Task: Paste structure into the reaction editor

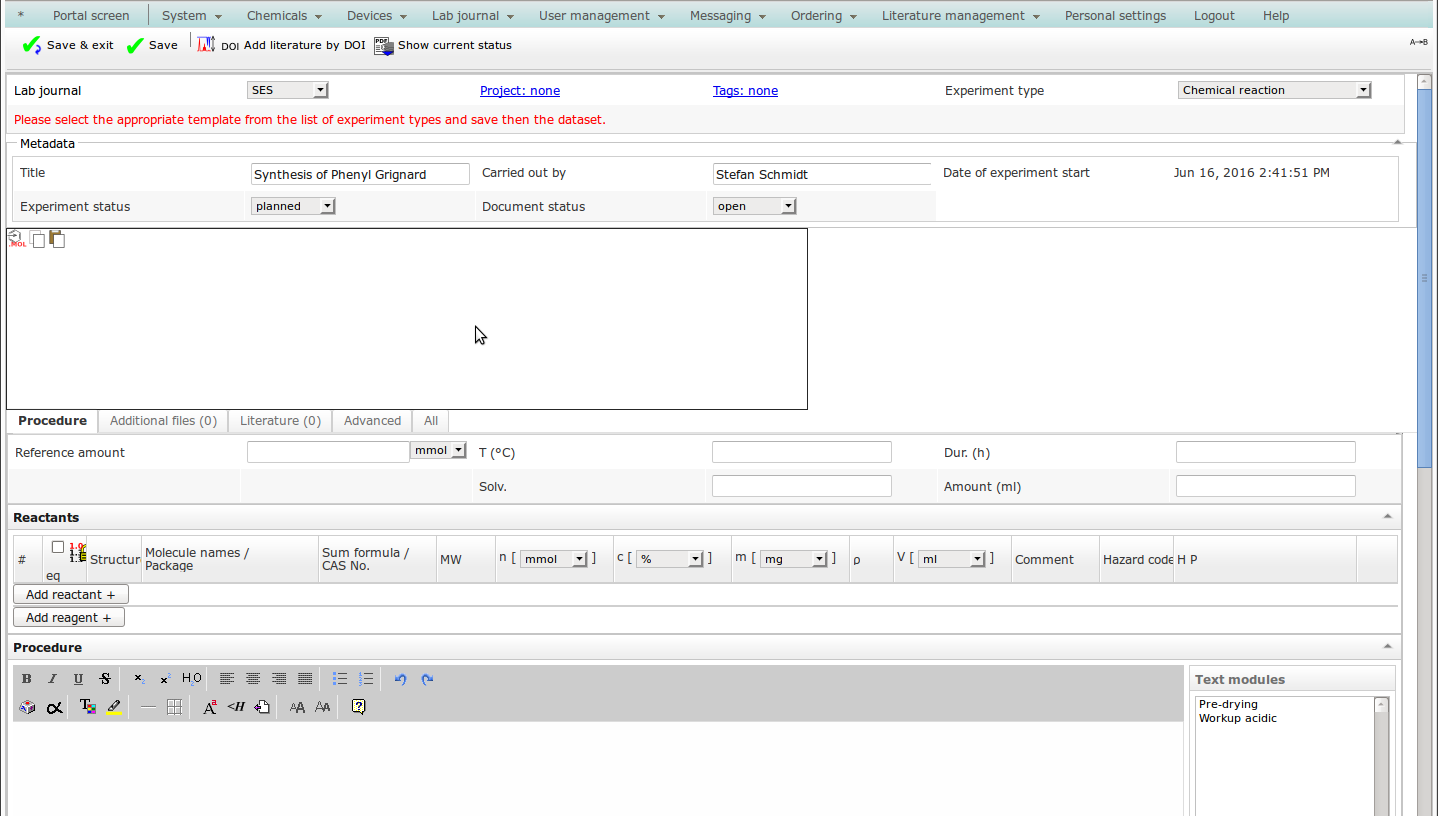Action: tap(57, 239)
